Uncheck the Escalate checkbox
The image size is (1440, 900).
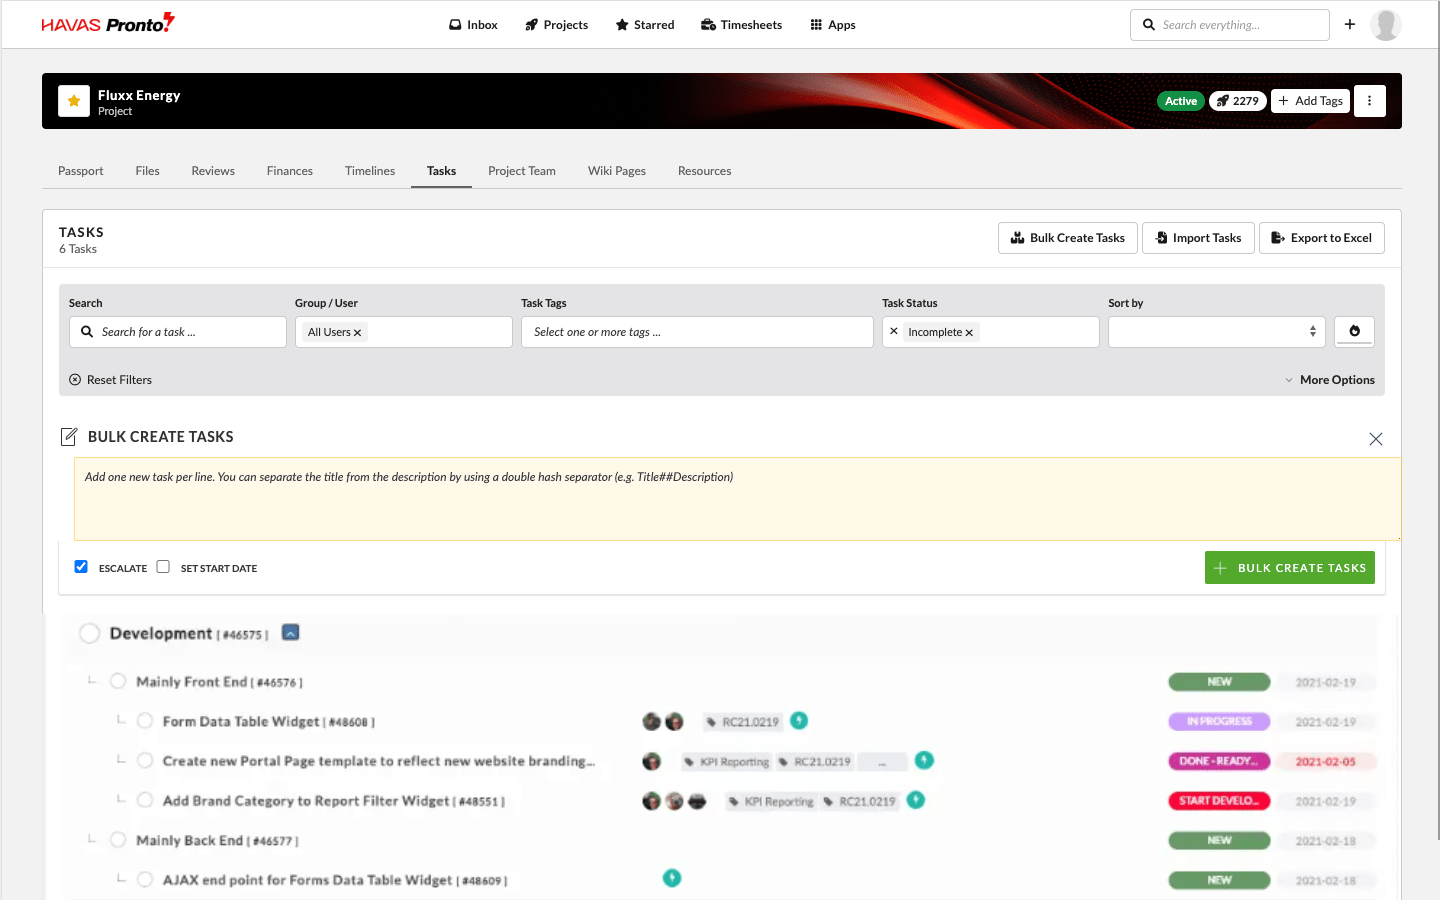click(81, 567)
